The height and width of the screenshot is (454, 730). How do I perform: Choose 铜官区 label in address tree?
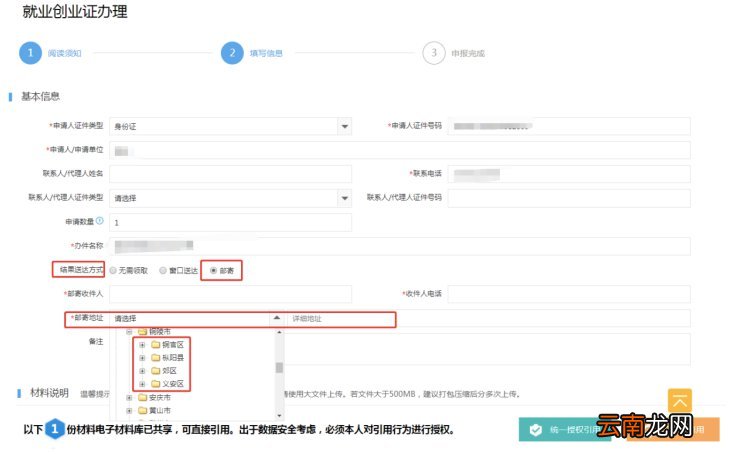point(173,345)
